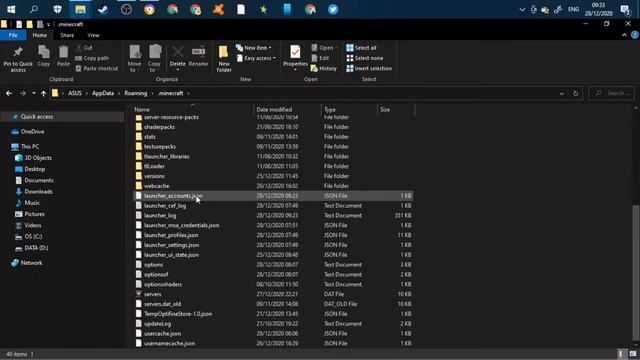
Task: Open Steam from the taskbar
Action: [x=103, y=9]
